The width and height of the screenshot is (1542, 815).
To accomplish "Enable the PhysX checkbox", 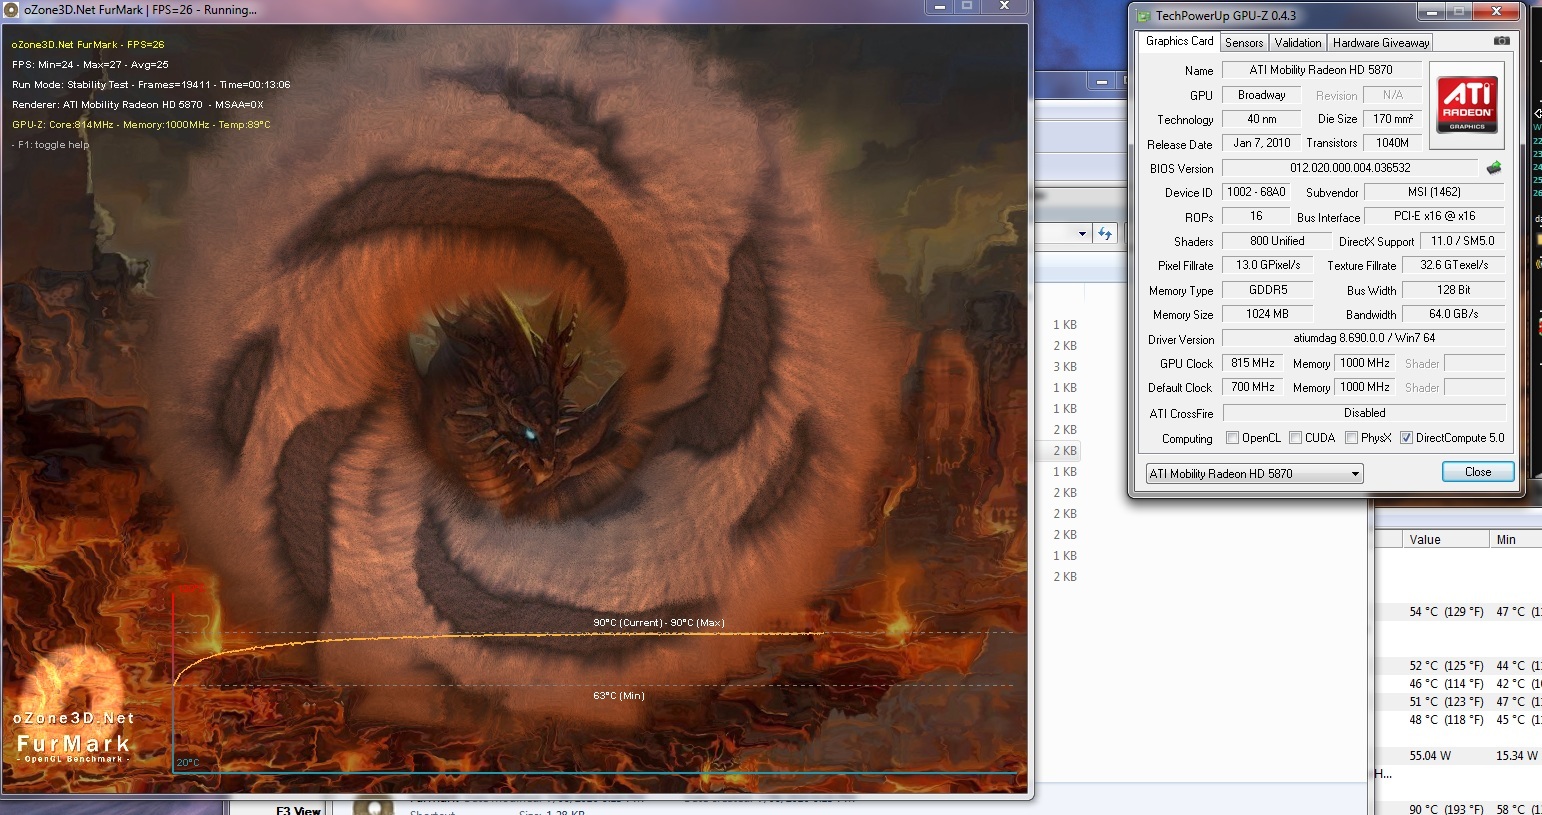I will click(1351, 438).
